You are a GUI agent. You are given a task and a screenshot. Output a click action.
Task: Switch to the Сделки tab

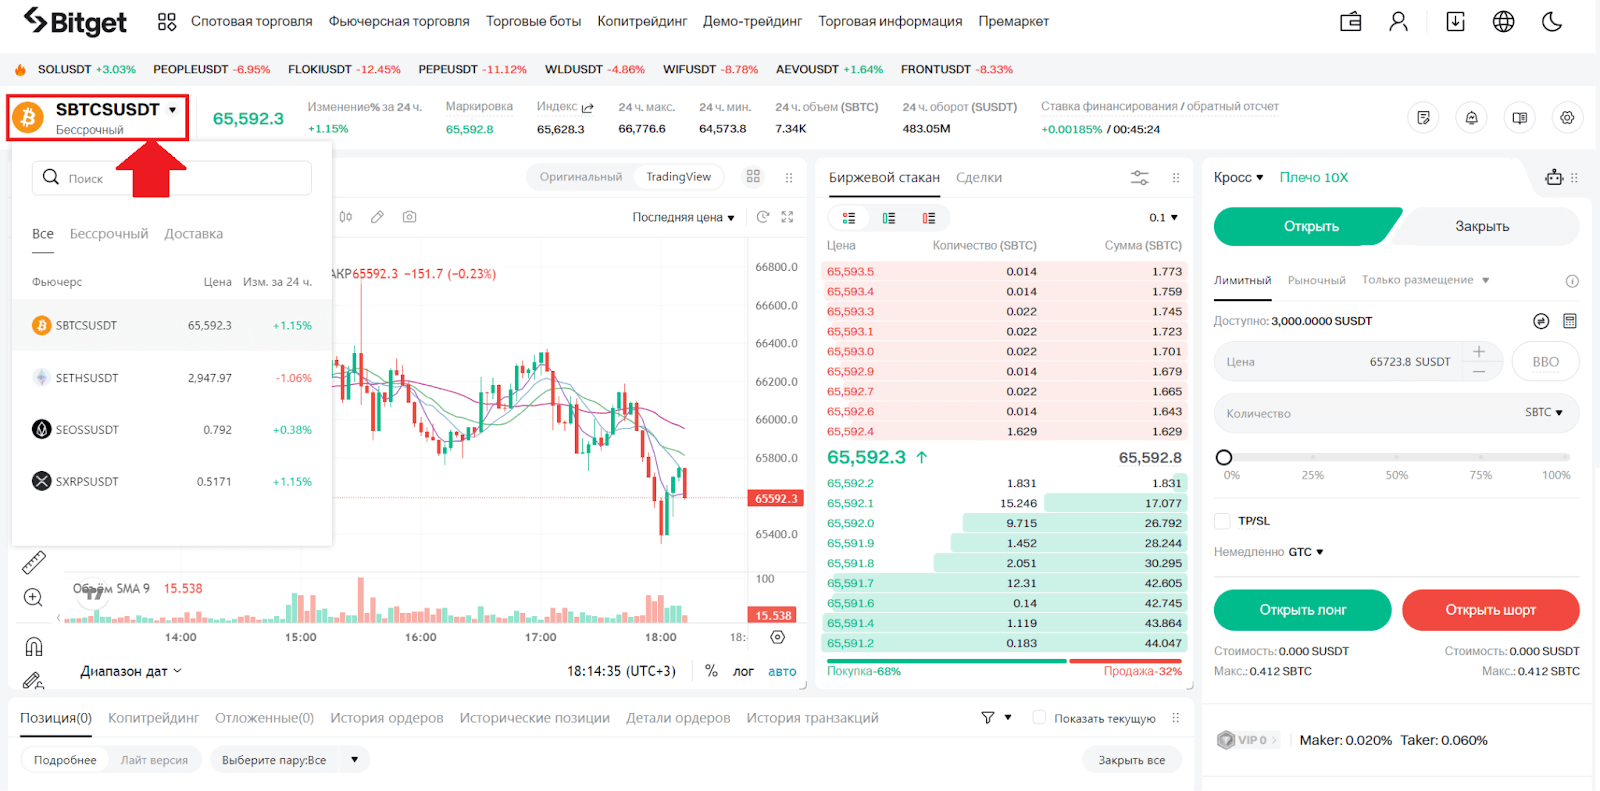[978, 177]
